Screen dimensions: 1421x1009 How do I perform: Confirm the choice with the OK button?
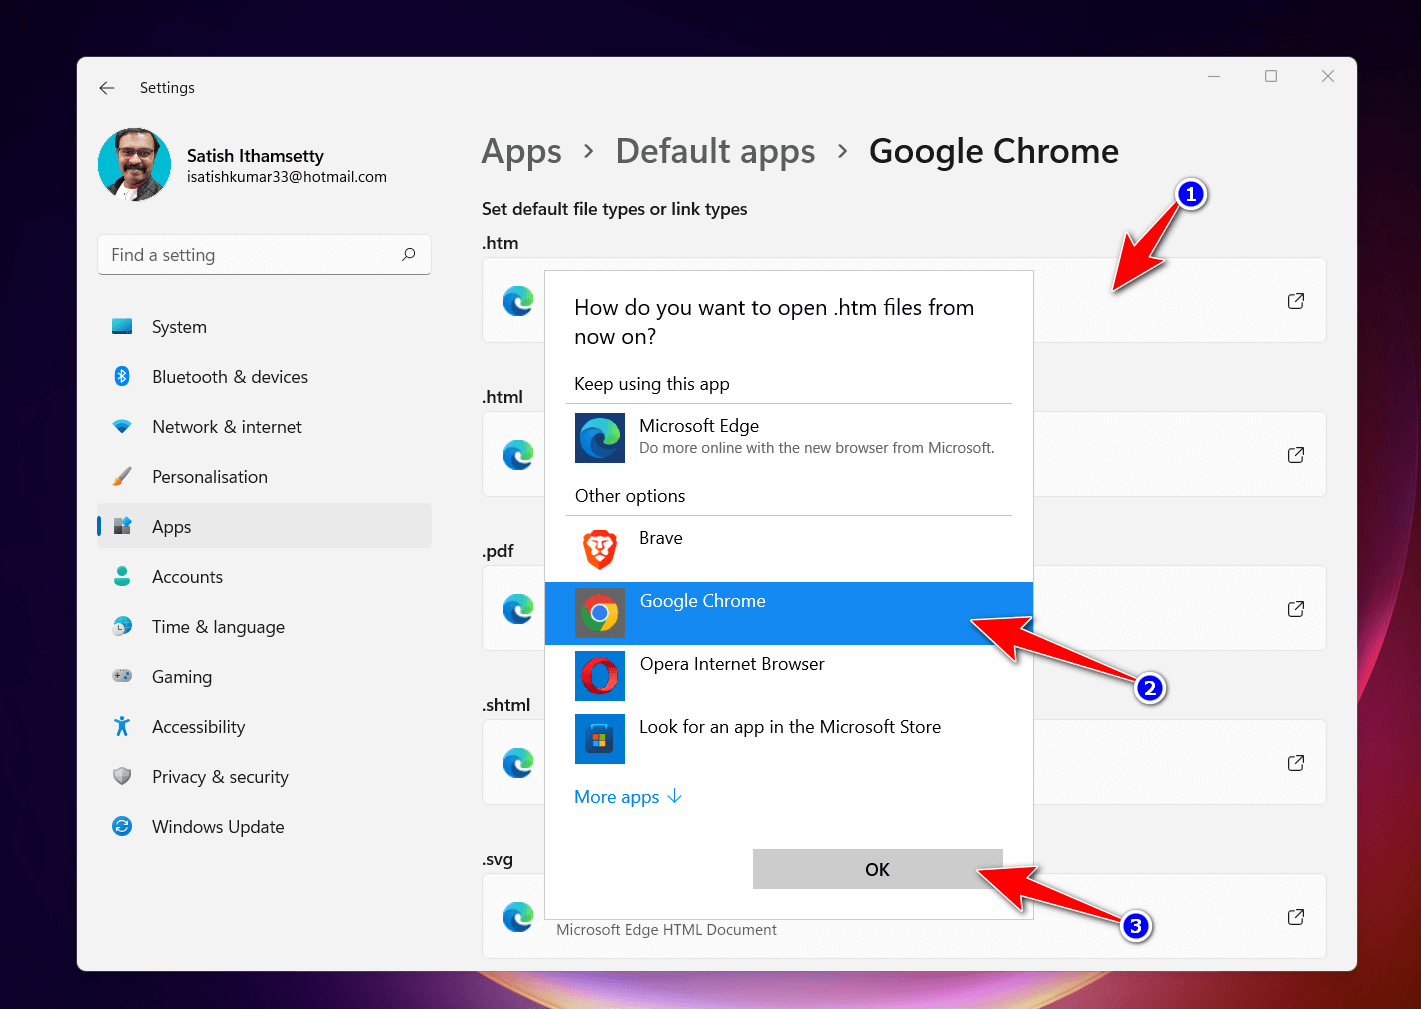877,869
